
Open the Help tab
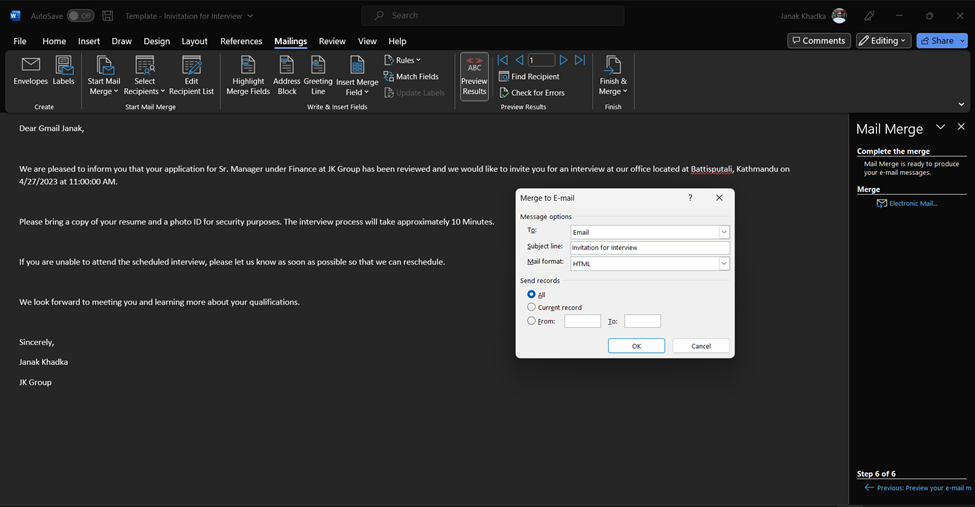[x=397, y=41]
